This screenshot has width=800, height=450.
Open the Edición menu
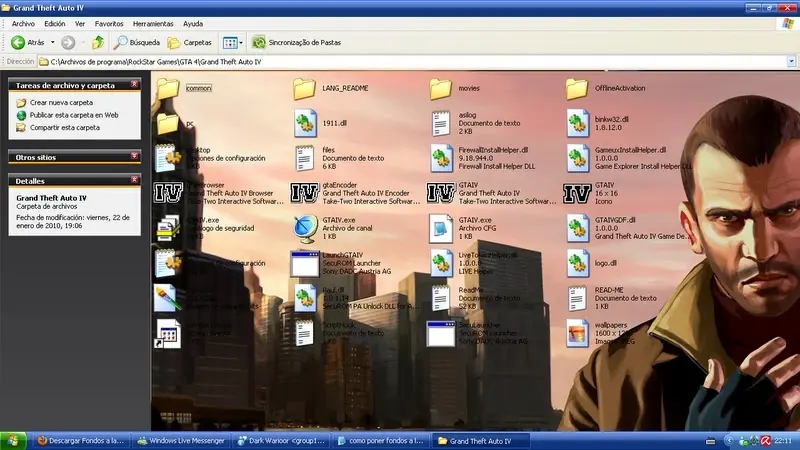click(x=55, y=23)
